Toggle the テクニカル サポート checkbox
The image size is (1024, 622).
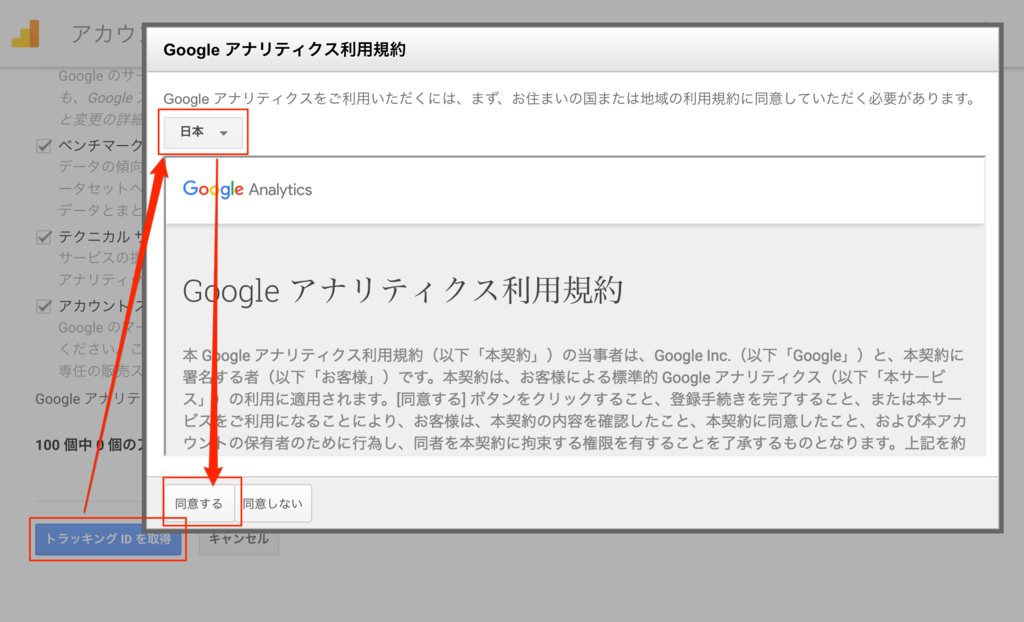(44, 237)
